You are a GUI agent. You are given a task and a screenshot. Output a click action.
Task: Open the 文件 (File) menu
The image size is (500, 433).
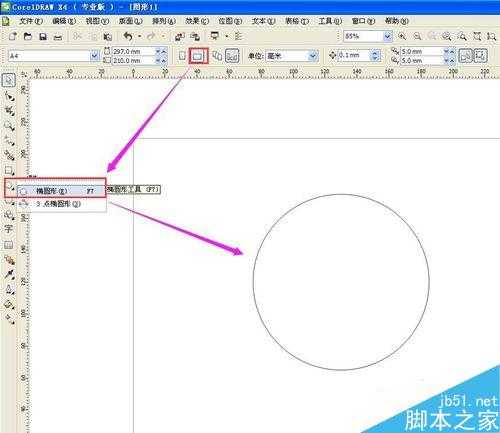pyautogui.click(x=31, y=21)
